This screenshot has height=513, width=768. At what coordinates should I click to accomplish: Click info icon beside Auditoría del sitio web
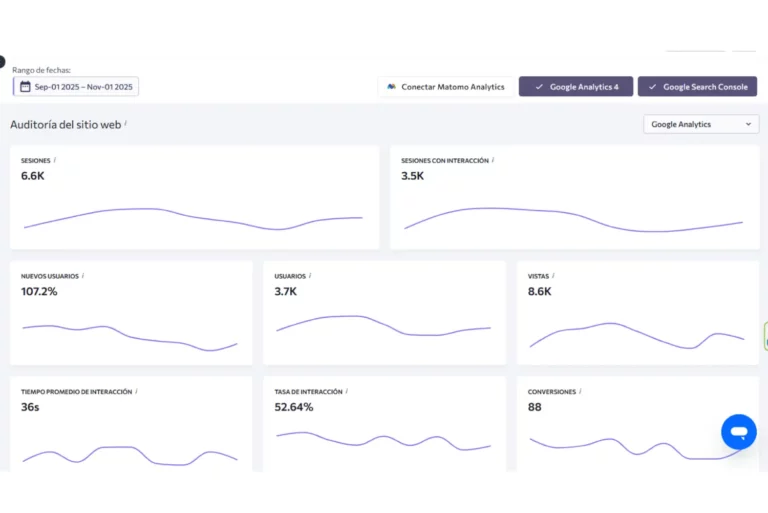(x=126, y=124)
